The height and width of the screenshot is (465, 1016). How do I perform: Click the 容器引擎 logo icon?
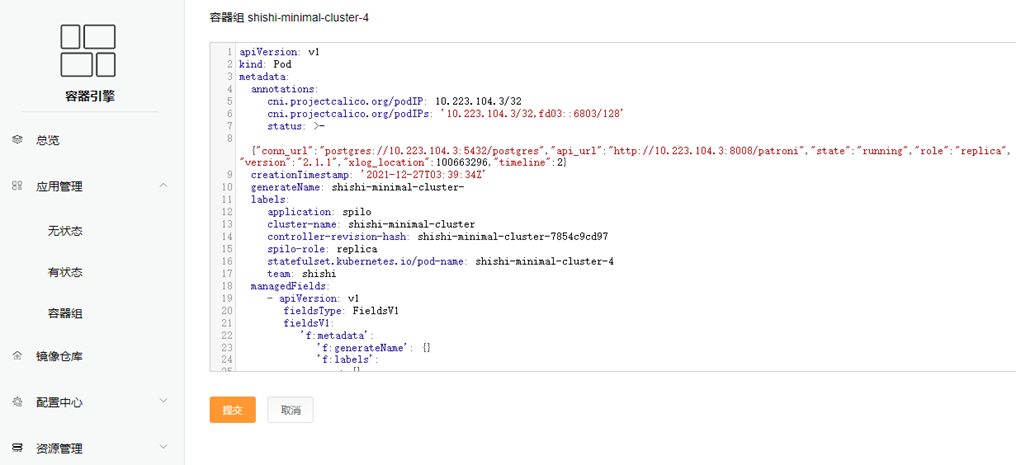coord(88,51)
